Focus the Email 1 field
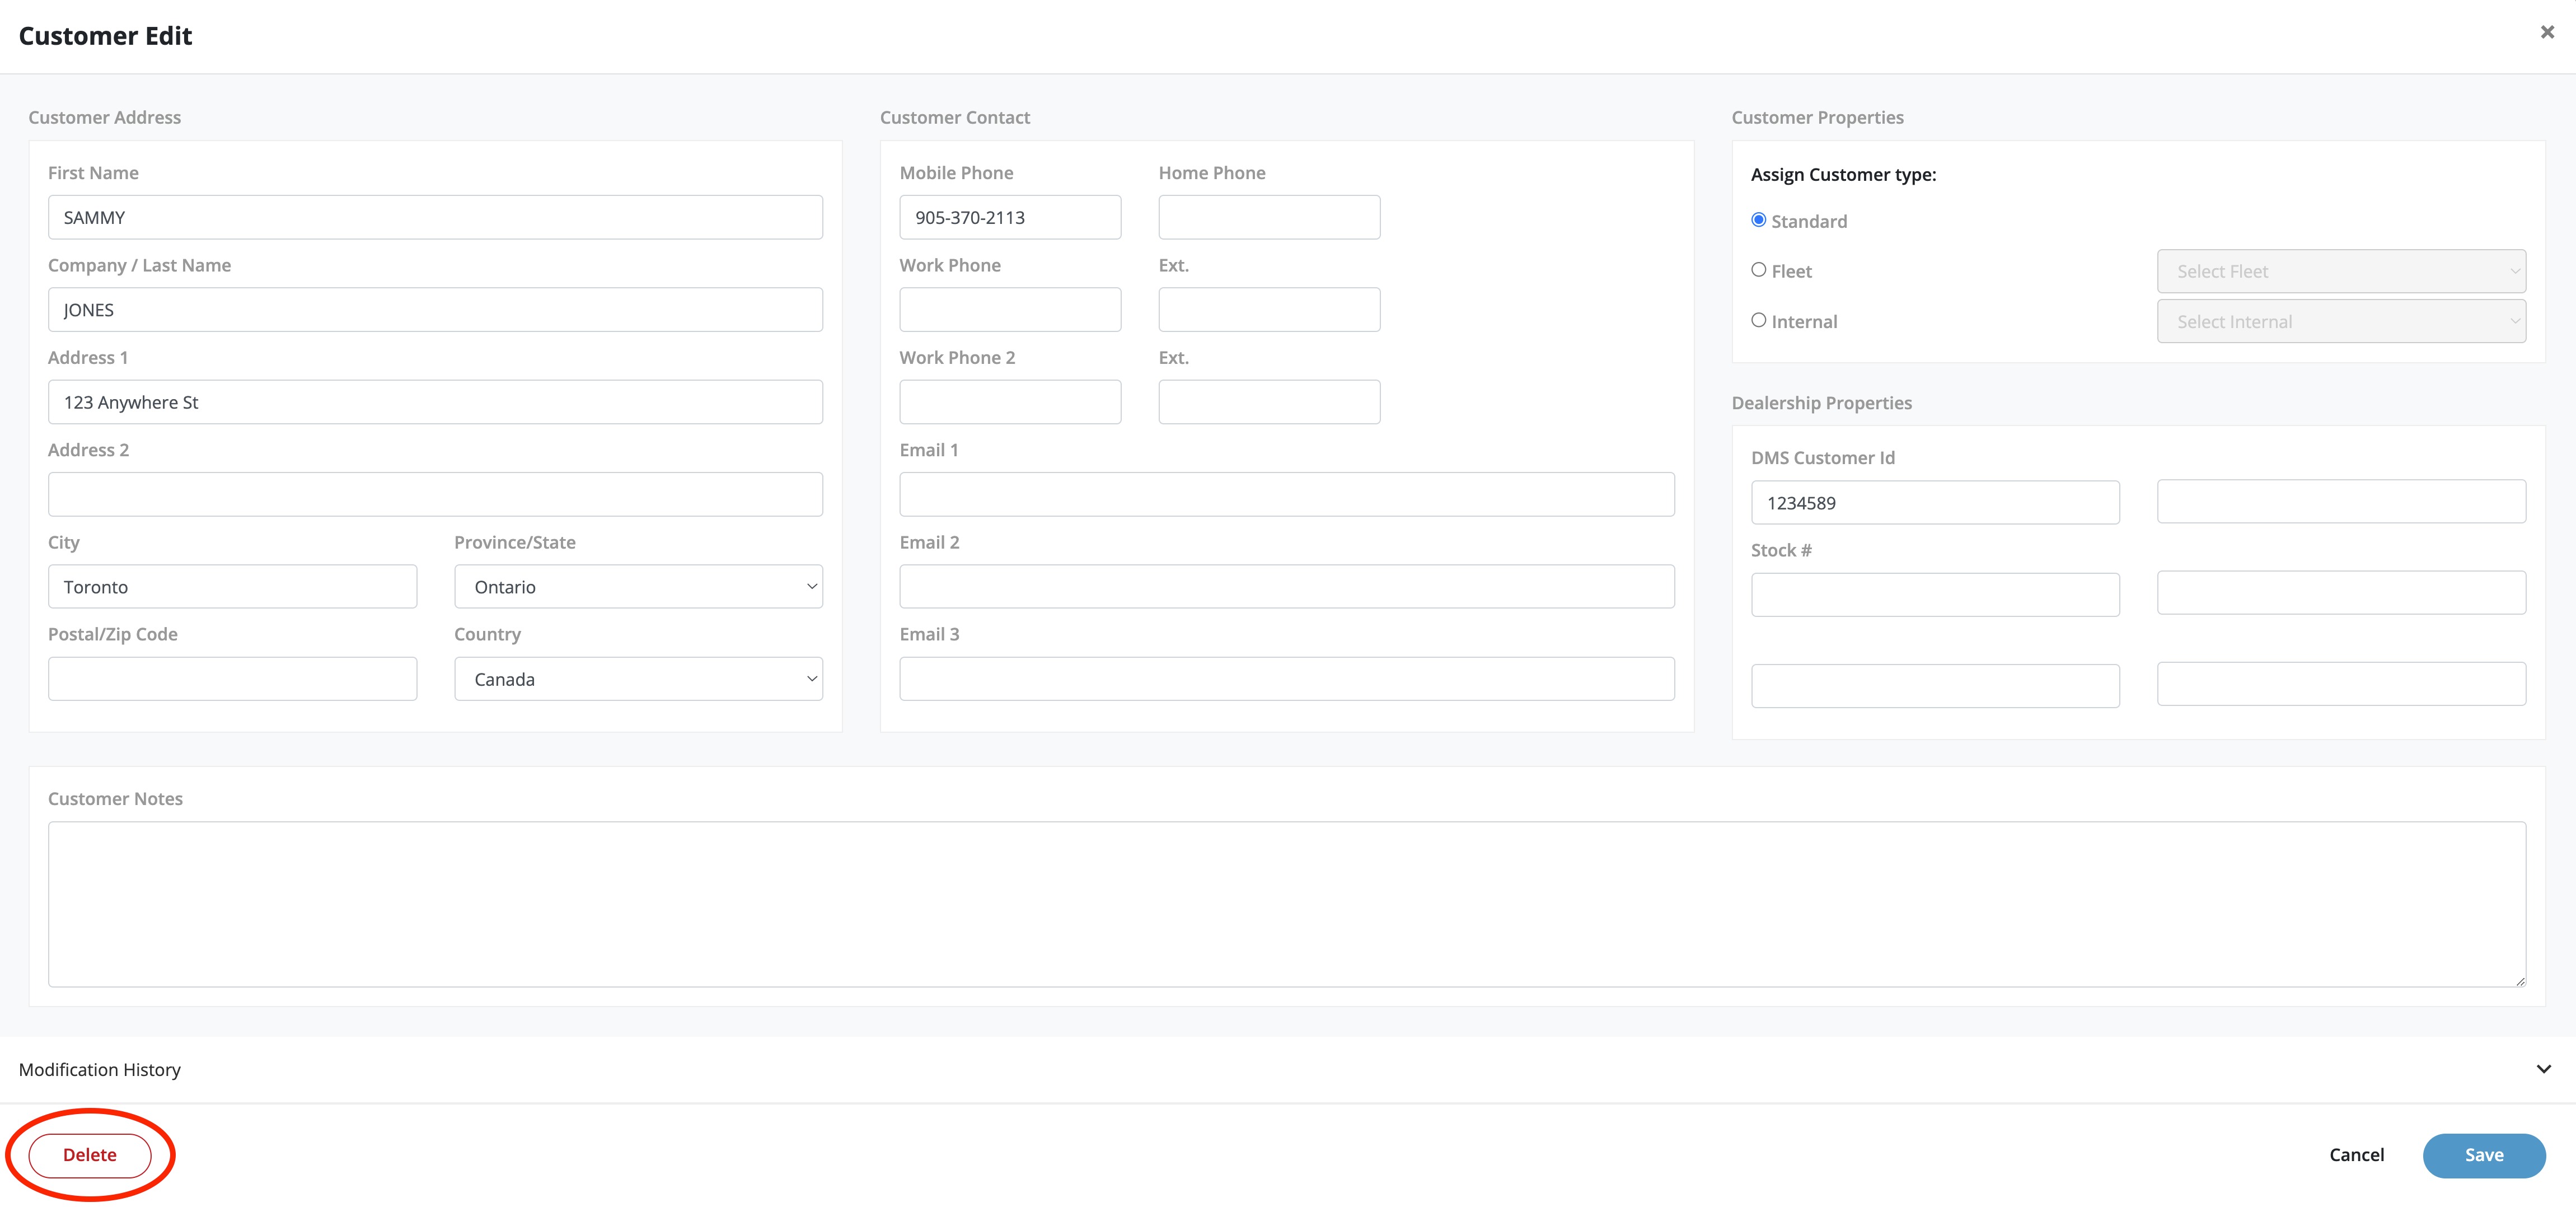Screen dimensions: 2576x1207 point(1286,494)
